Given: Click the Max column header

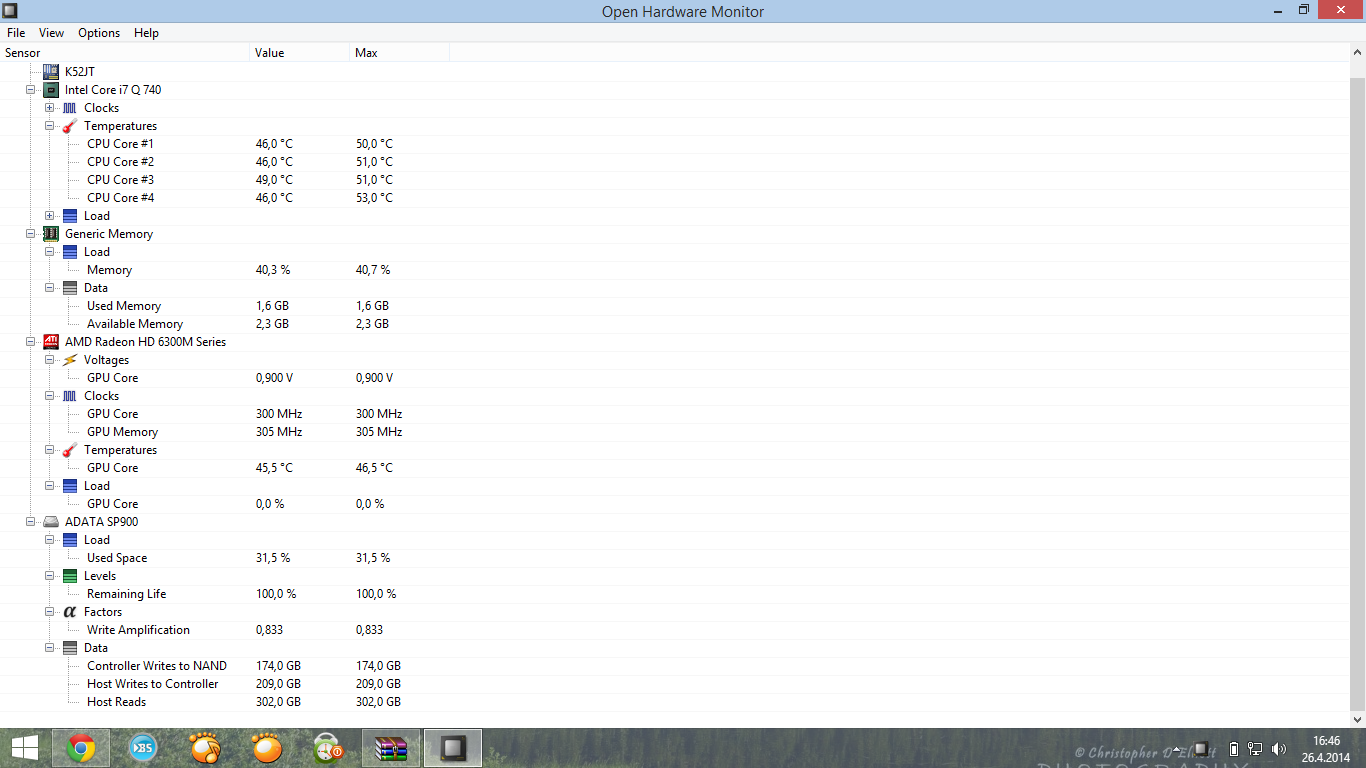Looking at the screenshot, I should (399, 53).
